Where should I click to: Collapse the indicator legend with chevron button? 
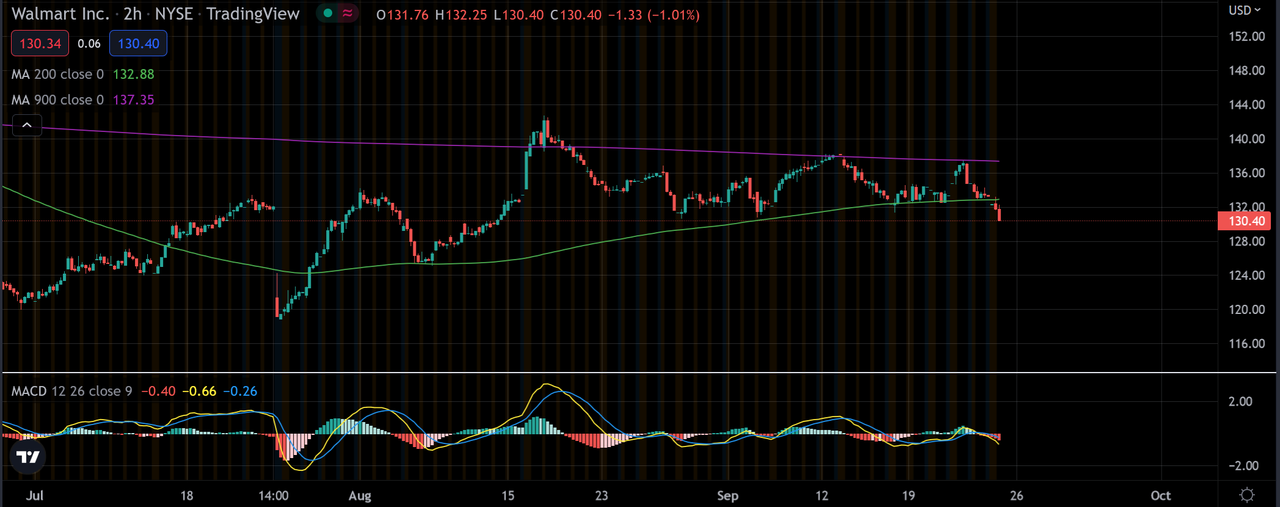27,125
